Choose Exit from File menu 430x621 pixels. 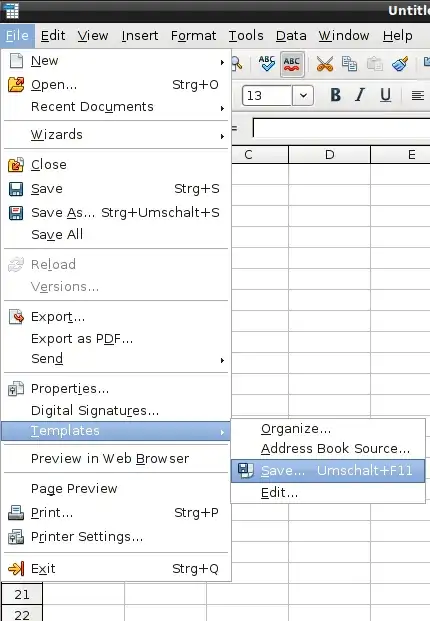116,569
